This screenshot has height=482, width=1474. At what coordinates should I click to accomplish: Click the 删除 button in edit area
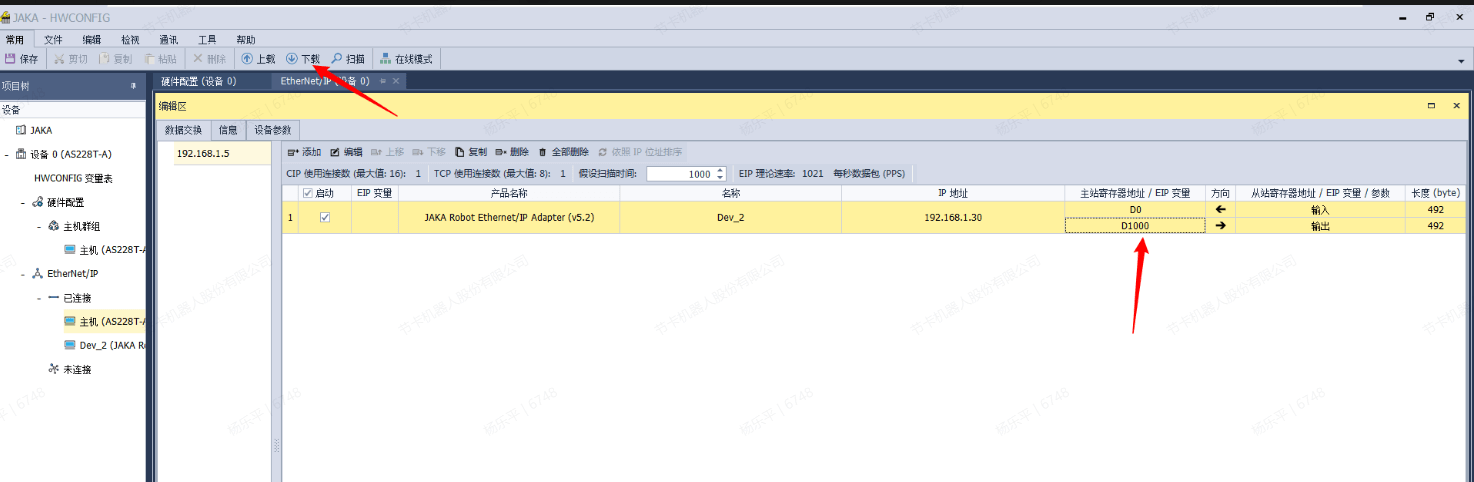[x=512, y=152]
